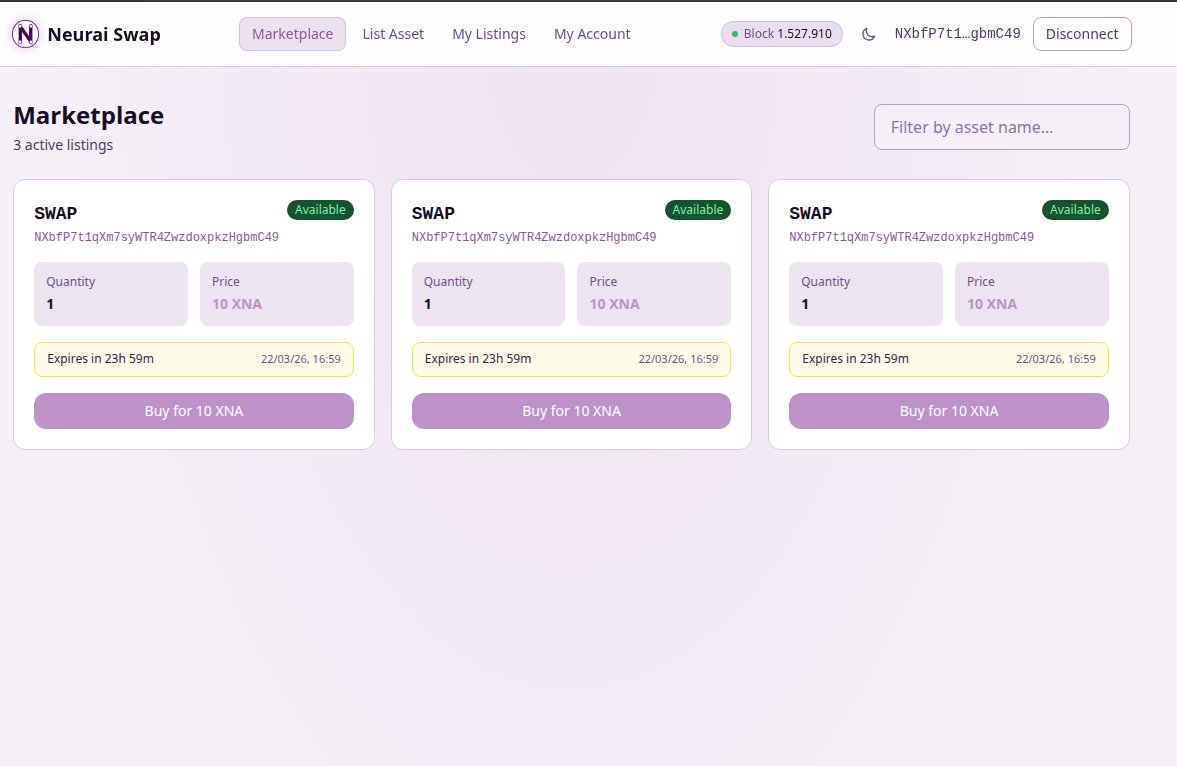Toggle dark mode with the moon icon

pyautogui.click(x=868, y=34)
